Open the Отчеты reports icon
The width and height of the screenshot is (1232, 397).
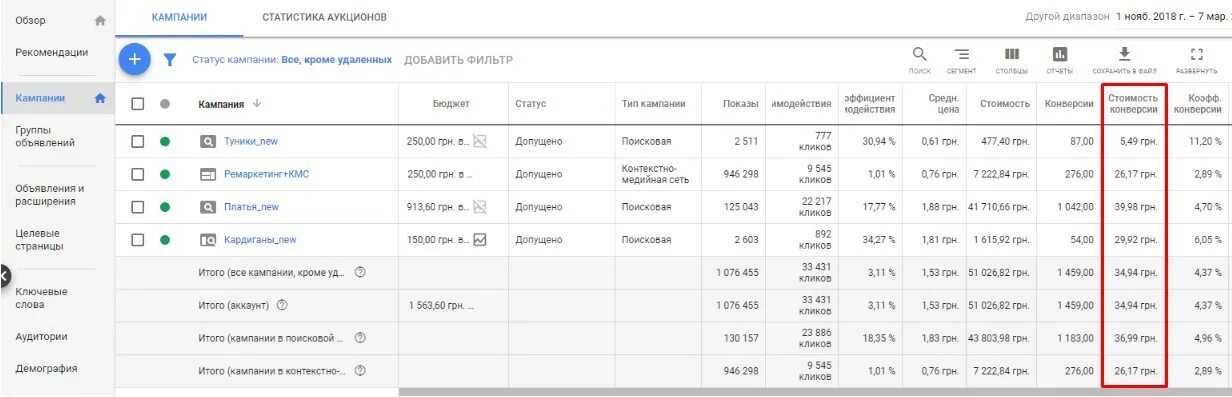click(x=1060, y=54)
